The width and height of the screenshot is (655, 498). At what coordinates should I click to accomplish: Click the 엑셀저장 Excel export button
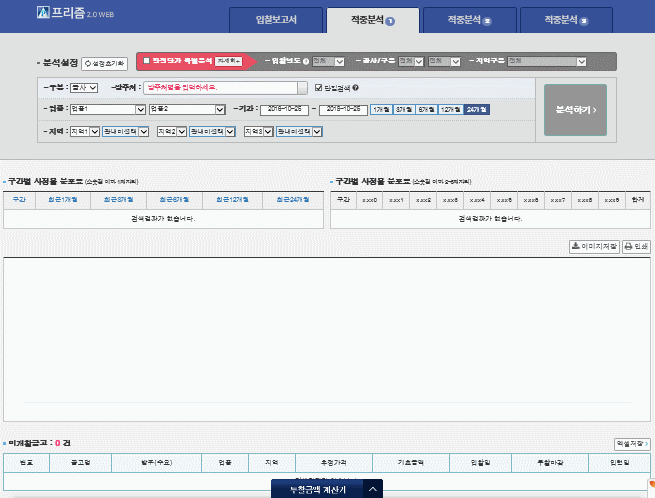(x=632, y=444)
